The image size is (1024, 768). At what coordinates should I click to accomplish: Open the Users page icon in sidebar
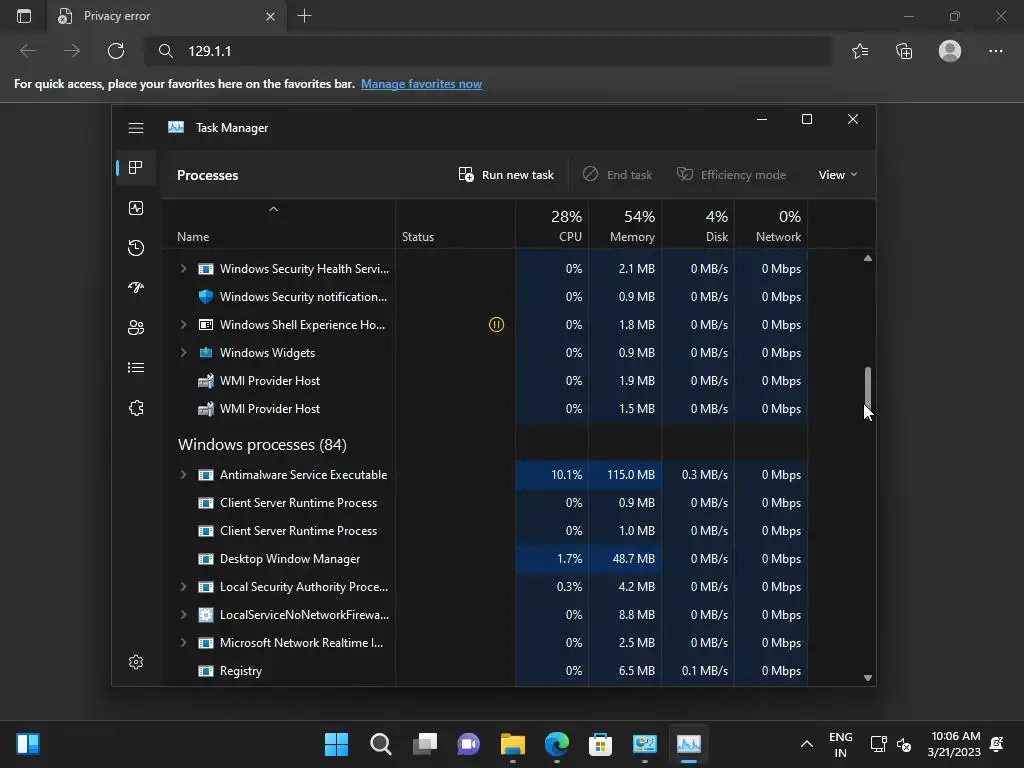tap(136, 328)
